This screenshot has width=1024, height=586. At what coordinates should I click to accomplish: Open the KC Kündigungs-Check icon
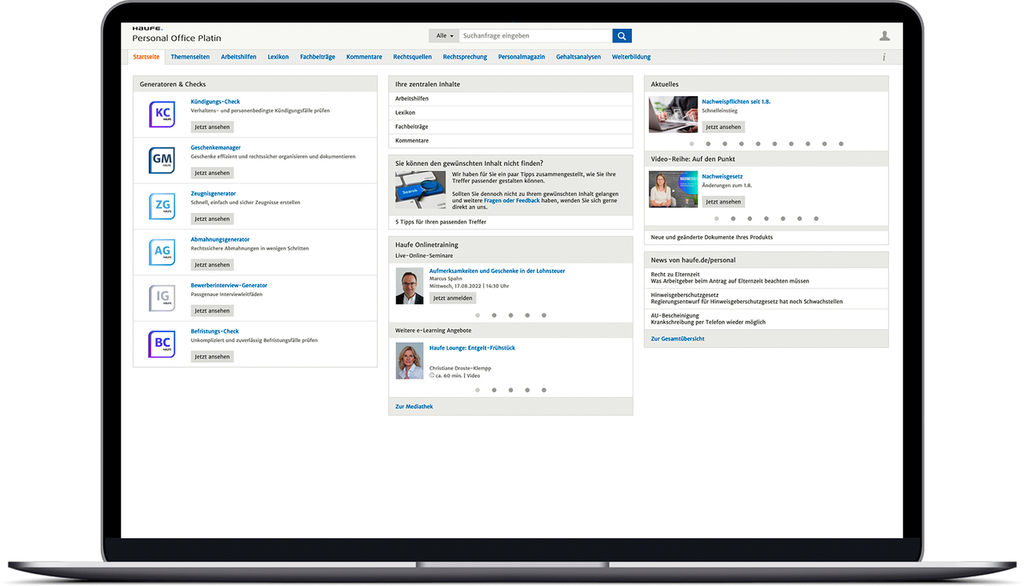click(x=162, y=114)
